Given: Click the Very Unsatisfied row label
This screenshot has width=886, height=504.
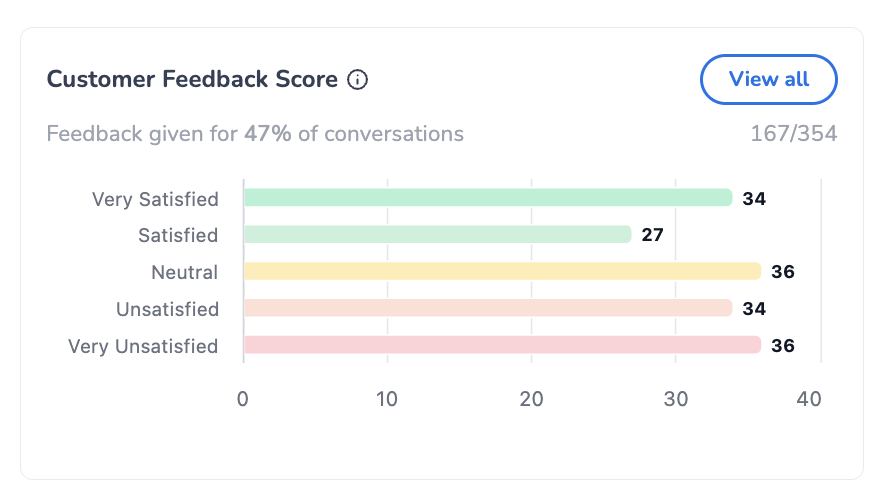Looking at the screenshot, I should point(143,346).
